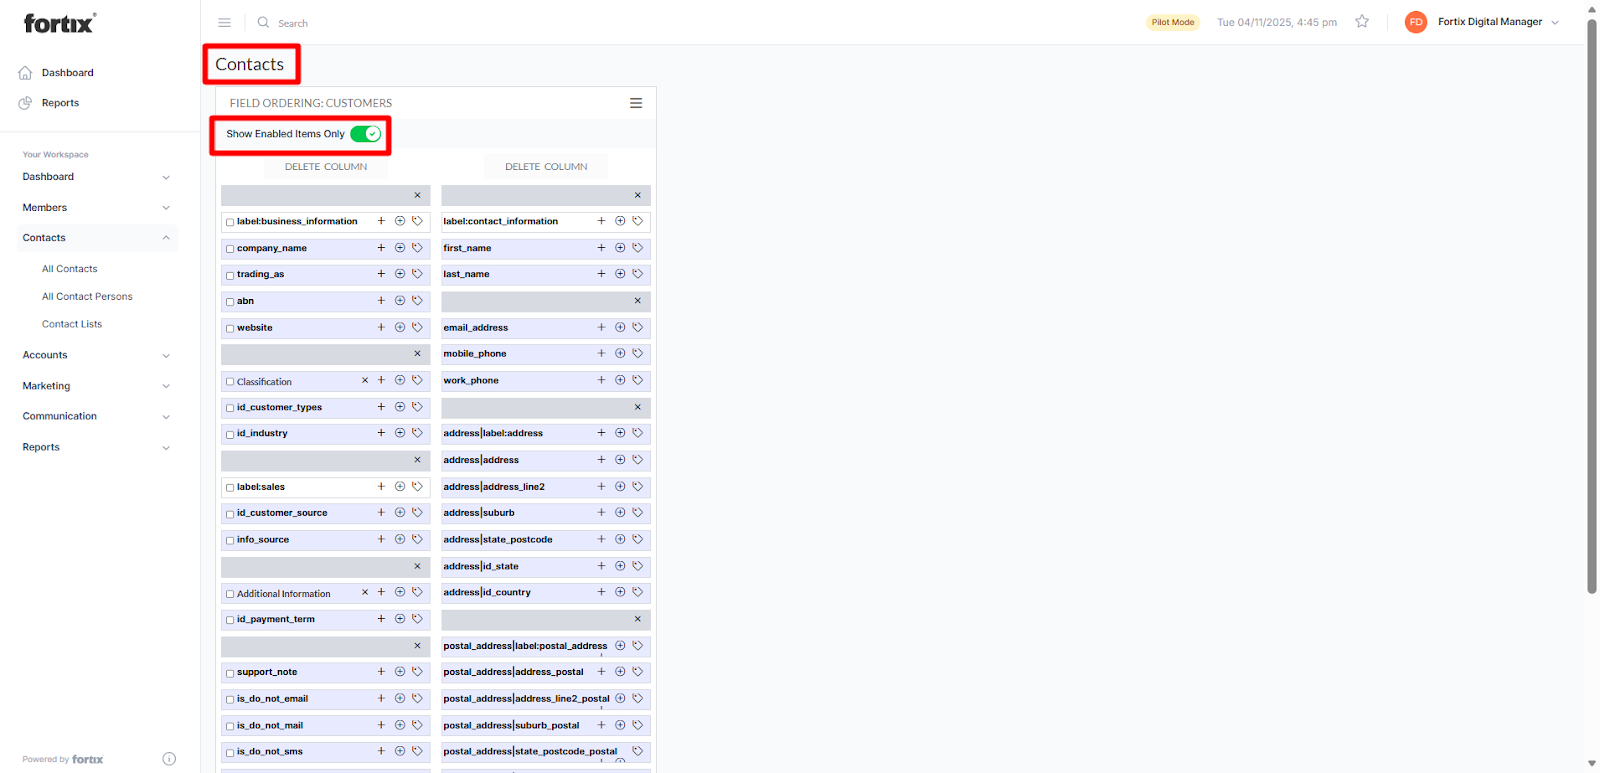Check the trading_as checkbox

pyautogui.click(x=230, y=275)
